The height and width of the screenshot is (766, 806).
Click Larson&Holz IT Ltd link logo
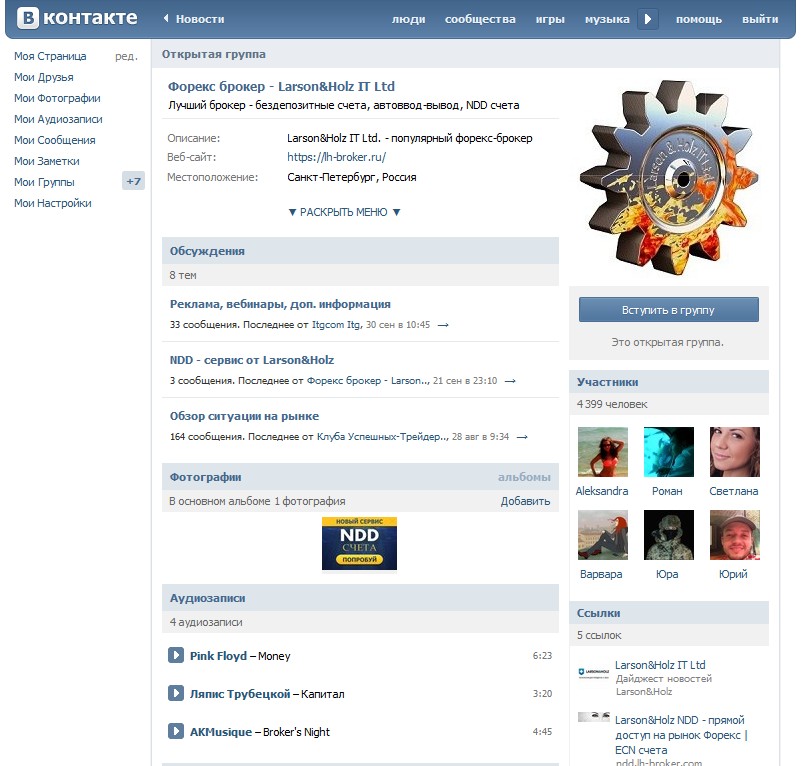(x=594, y=672)
